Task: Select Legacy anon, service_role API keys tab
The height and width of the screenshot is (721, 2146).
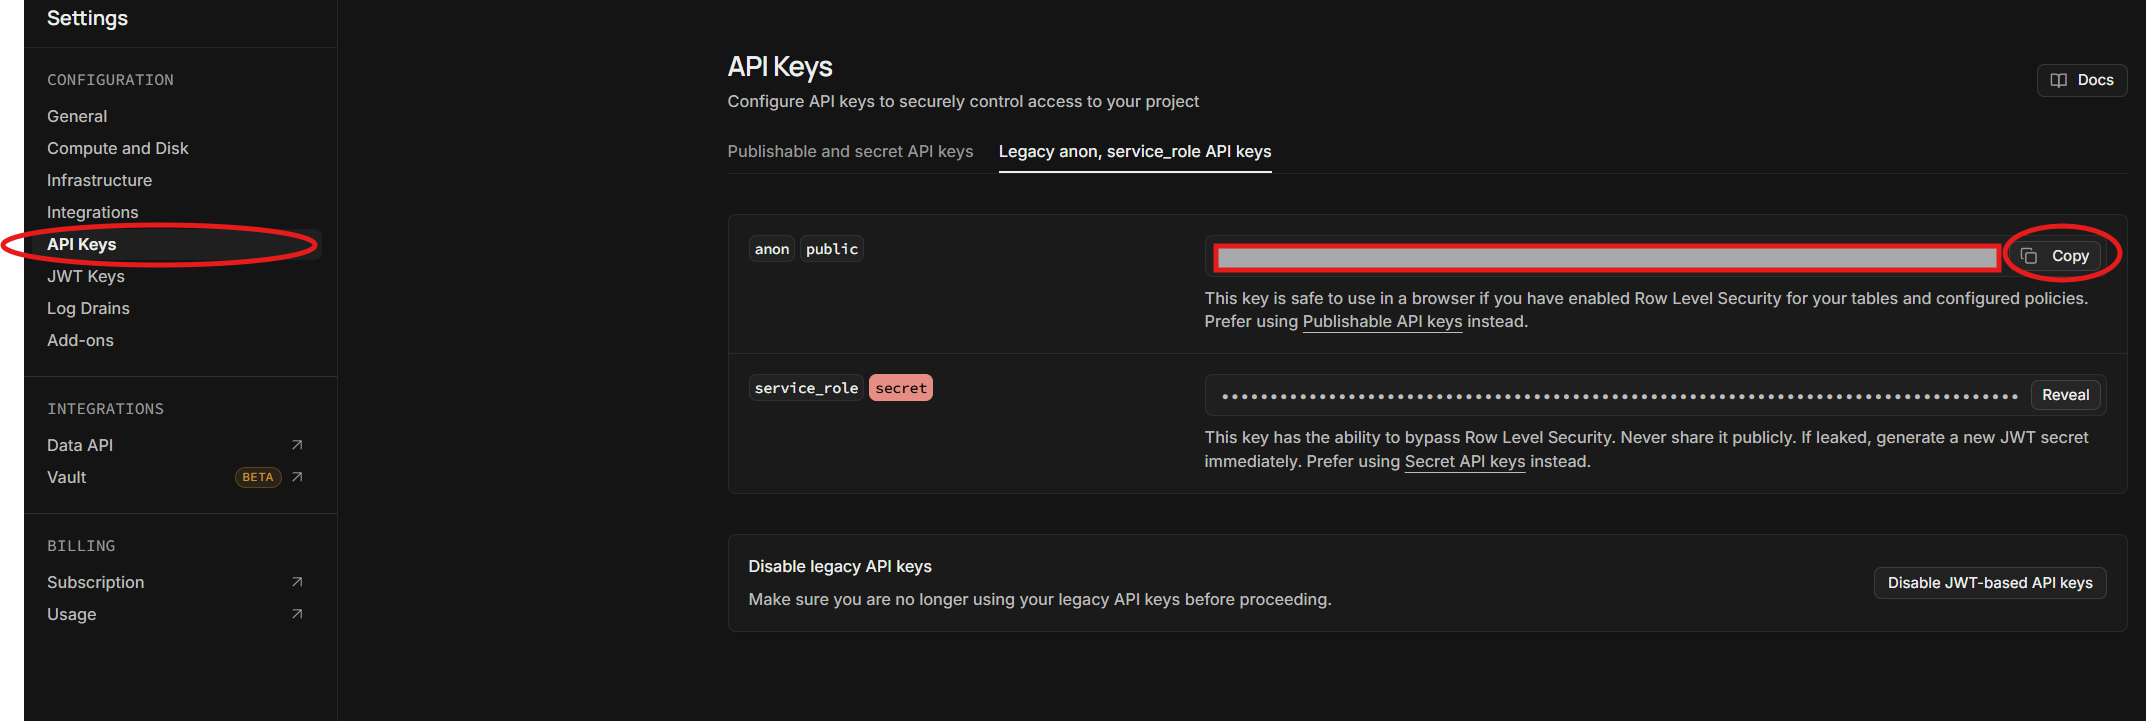Action: 1135,151
